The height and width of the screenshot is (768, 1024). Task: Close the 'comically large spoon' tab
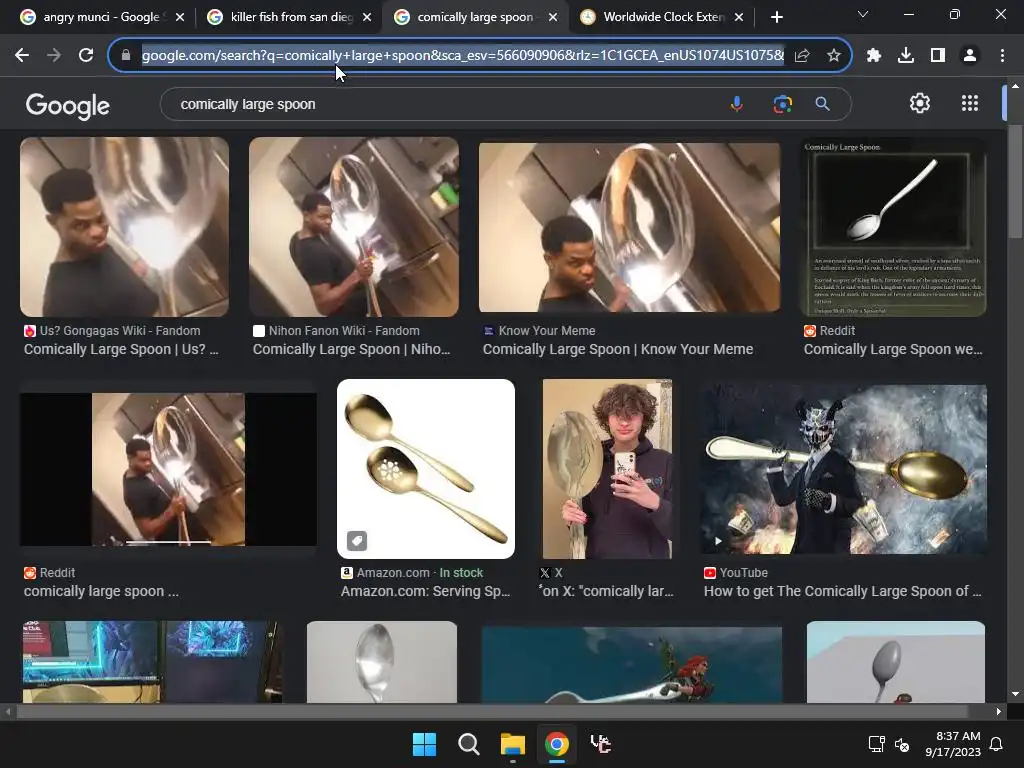553,17
